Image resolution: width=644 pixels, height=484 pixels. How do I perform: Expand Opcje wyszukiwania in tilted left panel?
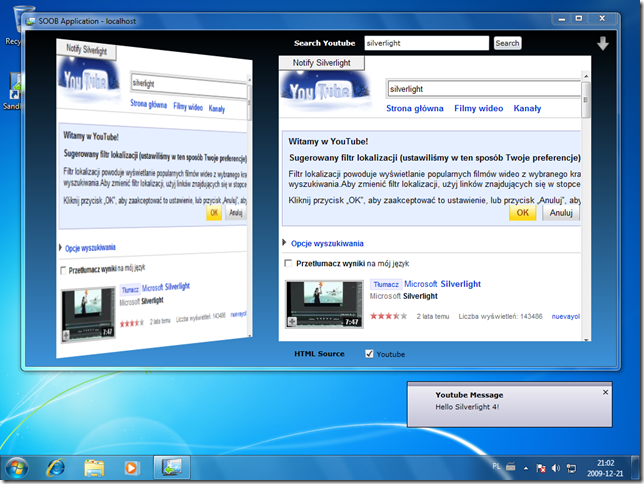pos(60,247)
